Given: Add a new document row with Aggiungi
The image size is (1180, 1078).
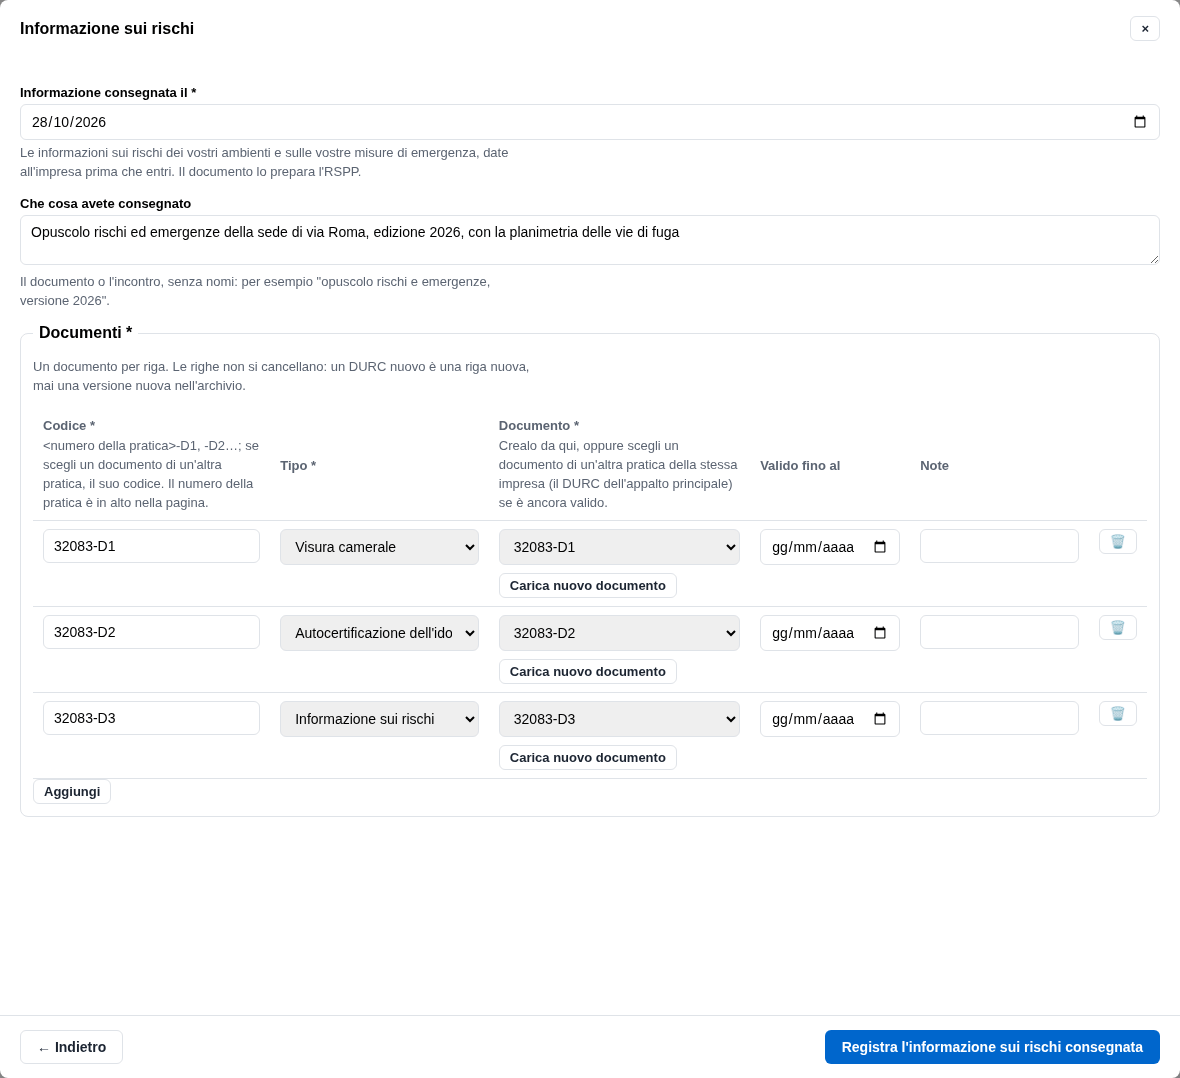Looking at the screenshot, I should (x=71, y=792).
